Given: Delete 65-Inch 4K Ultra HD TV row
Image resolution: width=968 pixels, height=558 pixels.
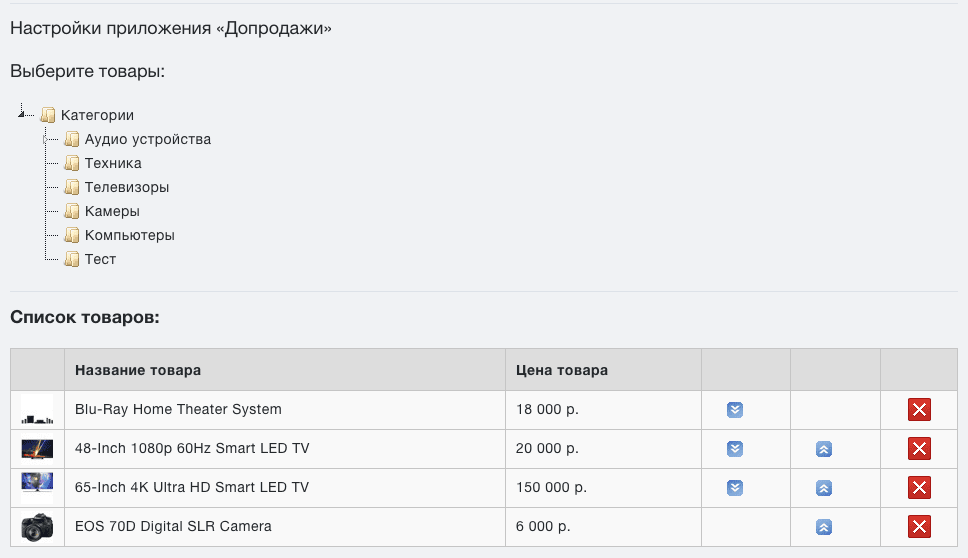Looking at the screenshot, I should click(919, 488).
